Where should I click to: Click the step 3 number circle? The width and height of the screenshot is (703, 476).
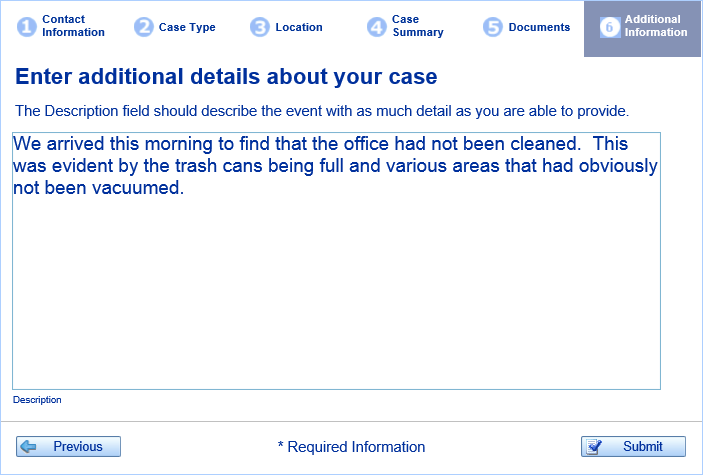click(x=260, y=27)
